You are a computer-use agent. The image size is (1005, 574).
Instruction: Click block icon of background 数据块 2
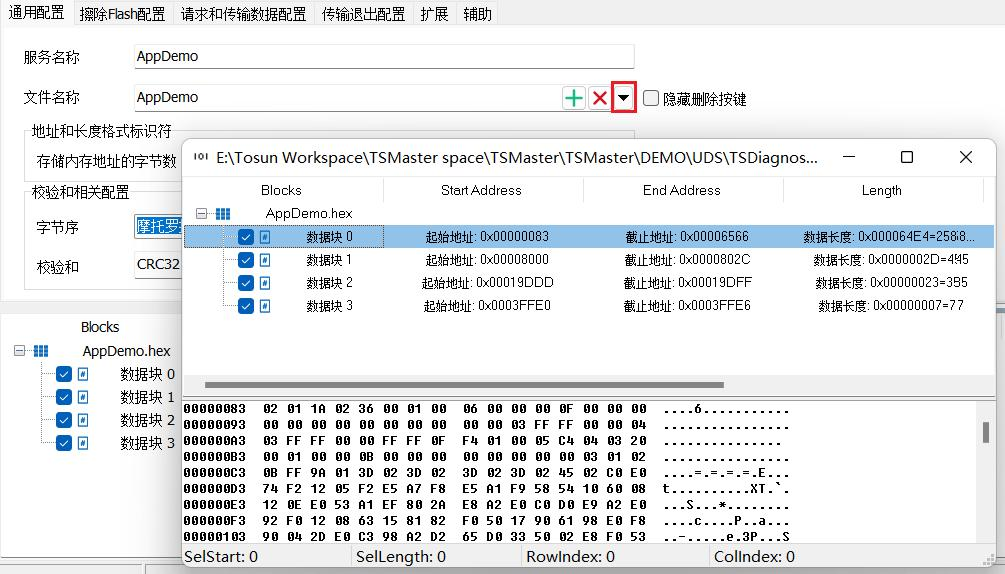click(x=83, y=420)
